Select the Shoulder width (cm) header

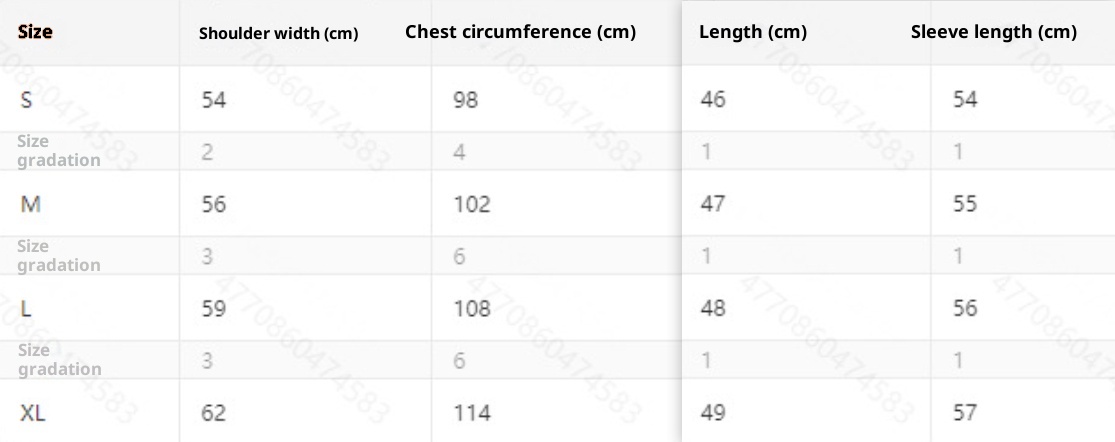tap(278, 33)
